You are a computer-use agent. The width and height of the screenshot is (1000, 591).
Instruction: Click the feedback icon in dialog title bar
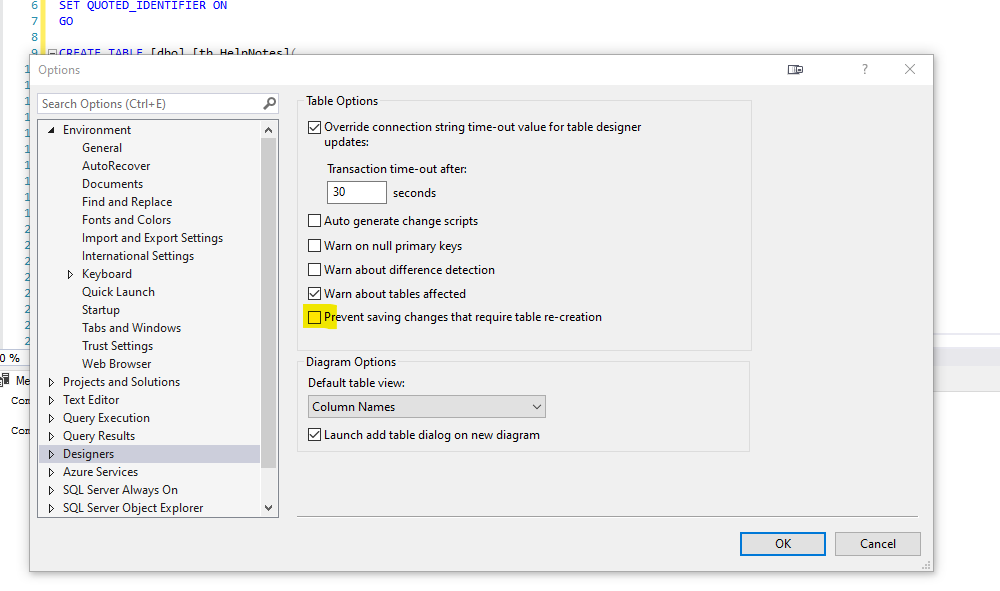click(795, 70)
